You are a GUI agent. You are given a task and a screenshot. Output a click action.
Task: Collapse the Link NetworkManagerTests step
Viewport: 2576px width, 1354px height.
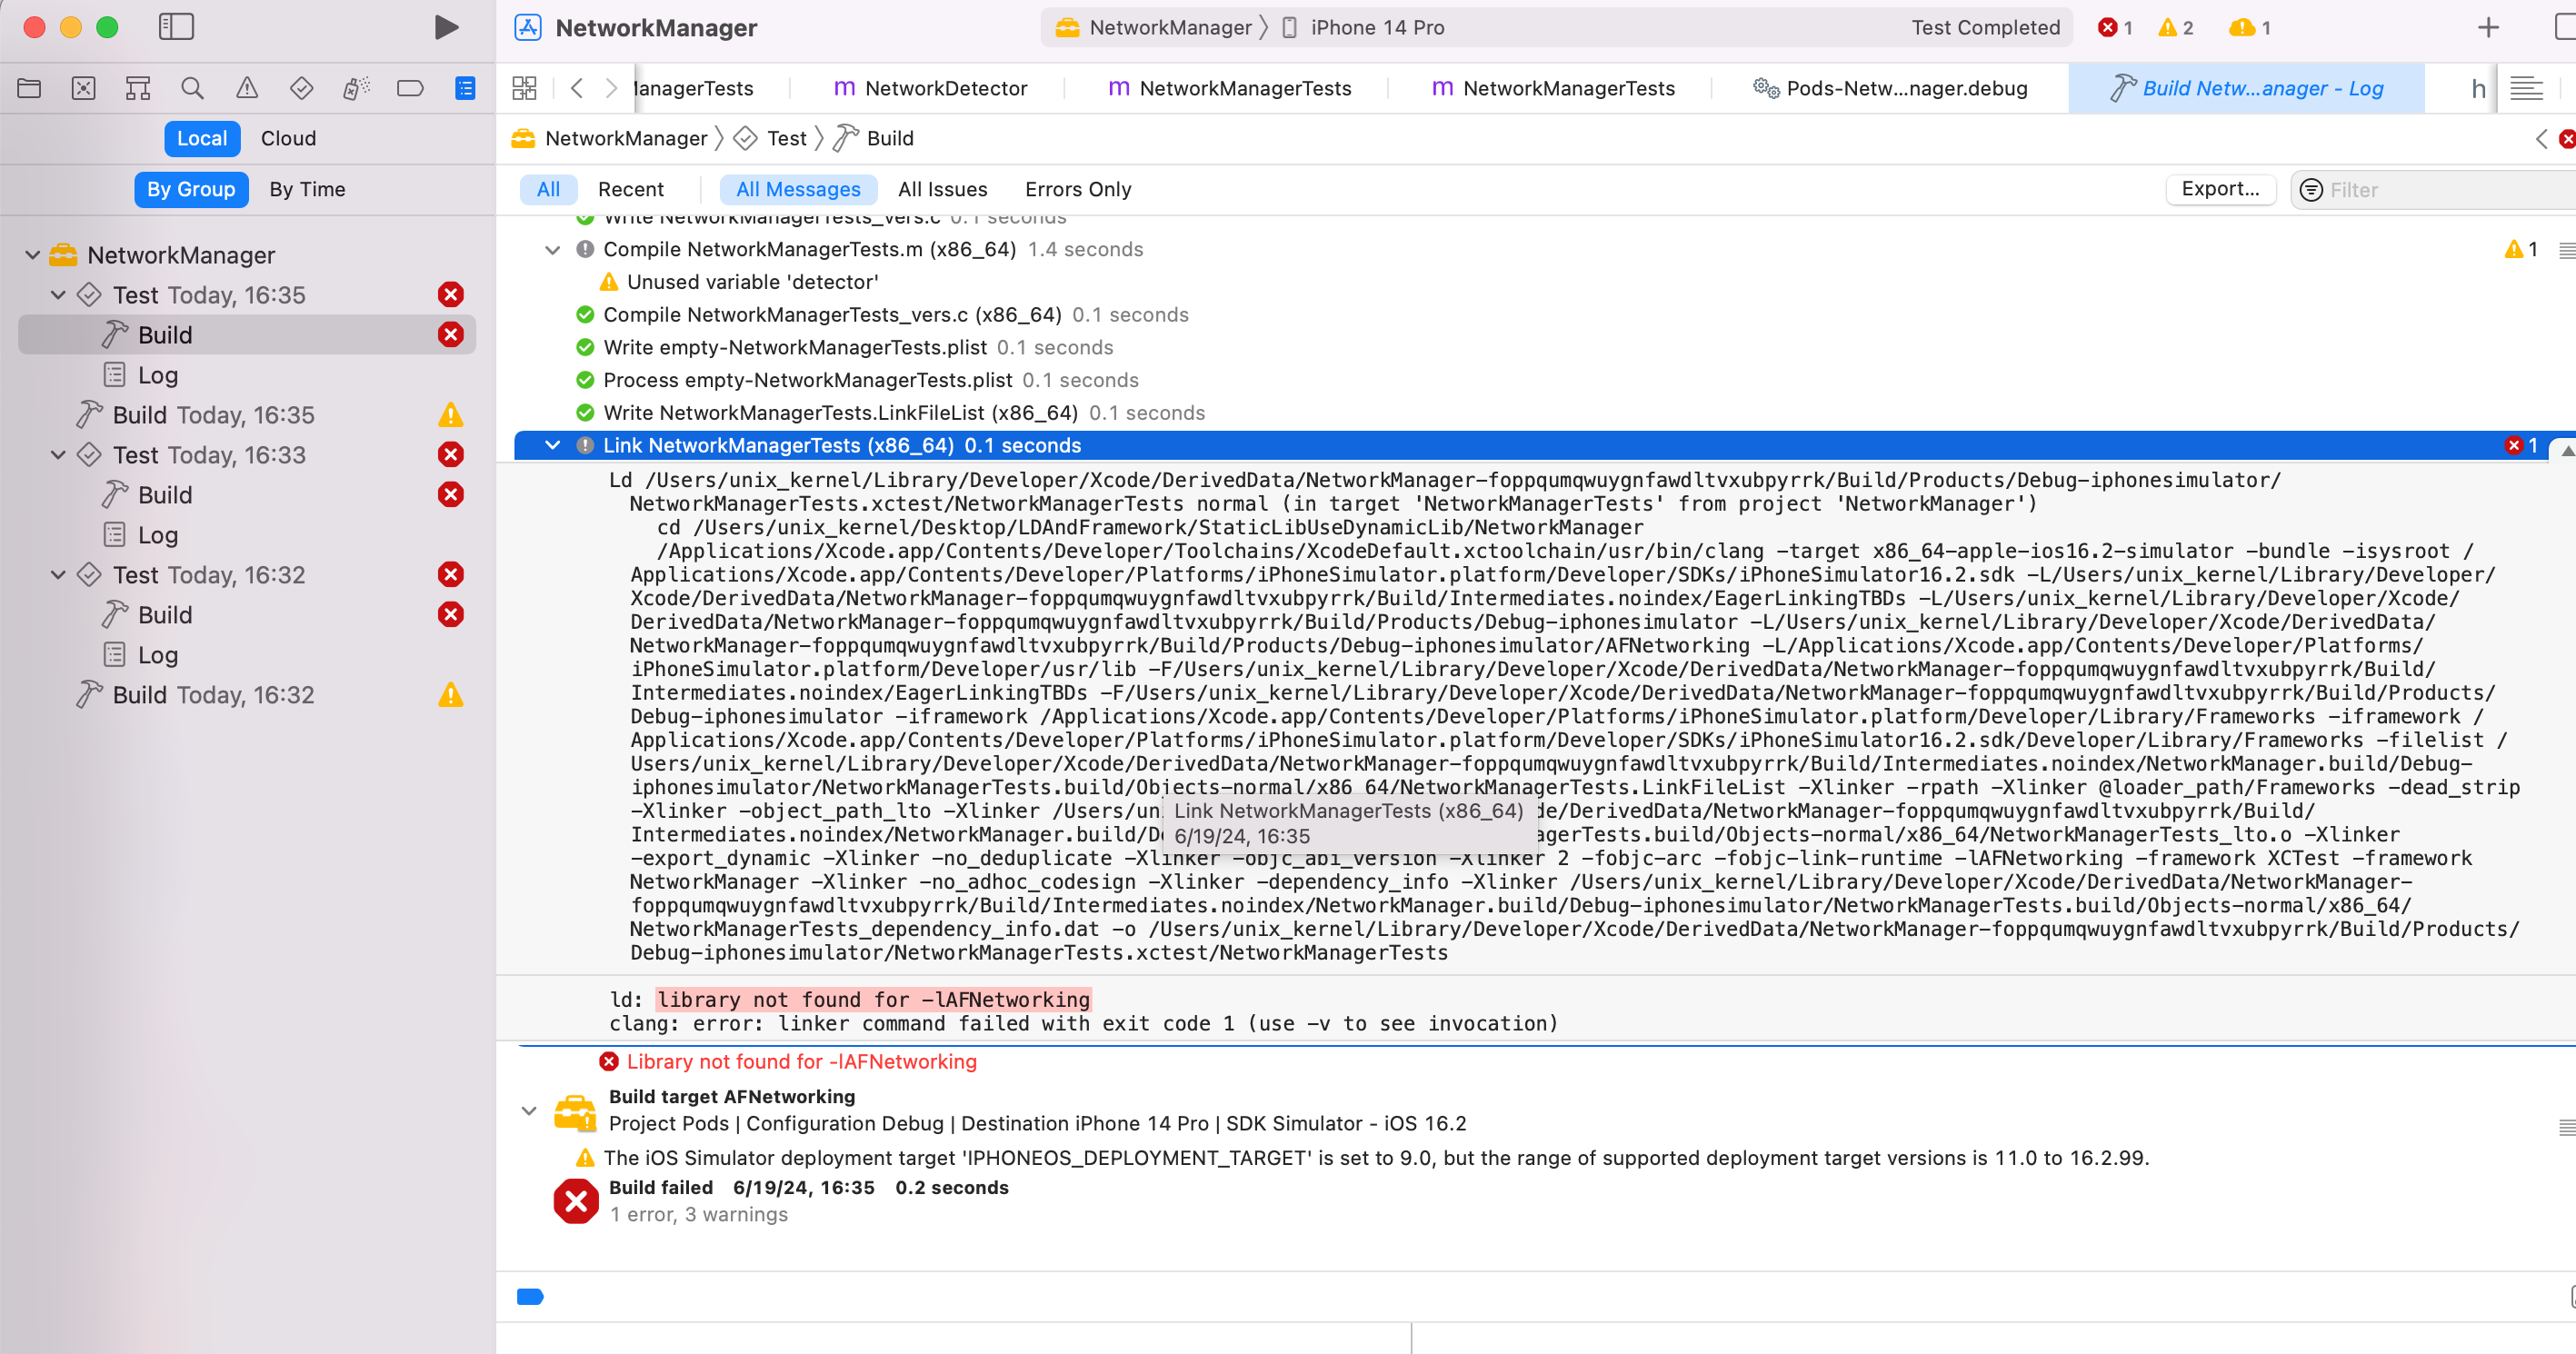point(552,445)
